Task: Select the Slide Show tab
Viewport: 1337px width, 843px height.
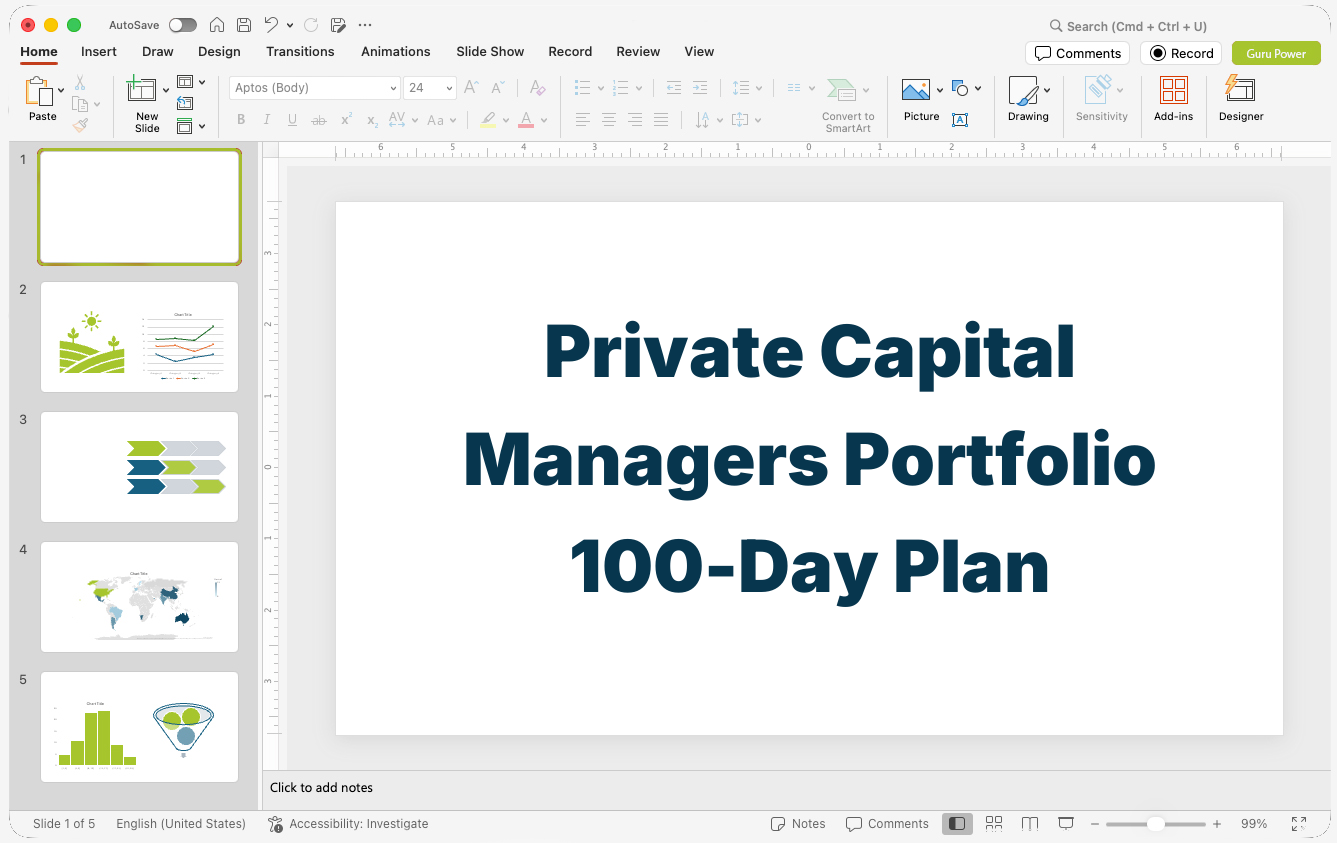Action: 490,51
